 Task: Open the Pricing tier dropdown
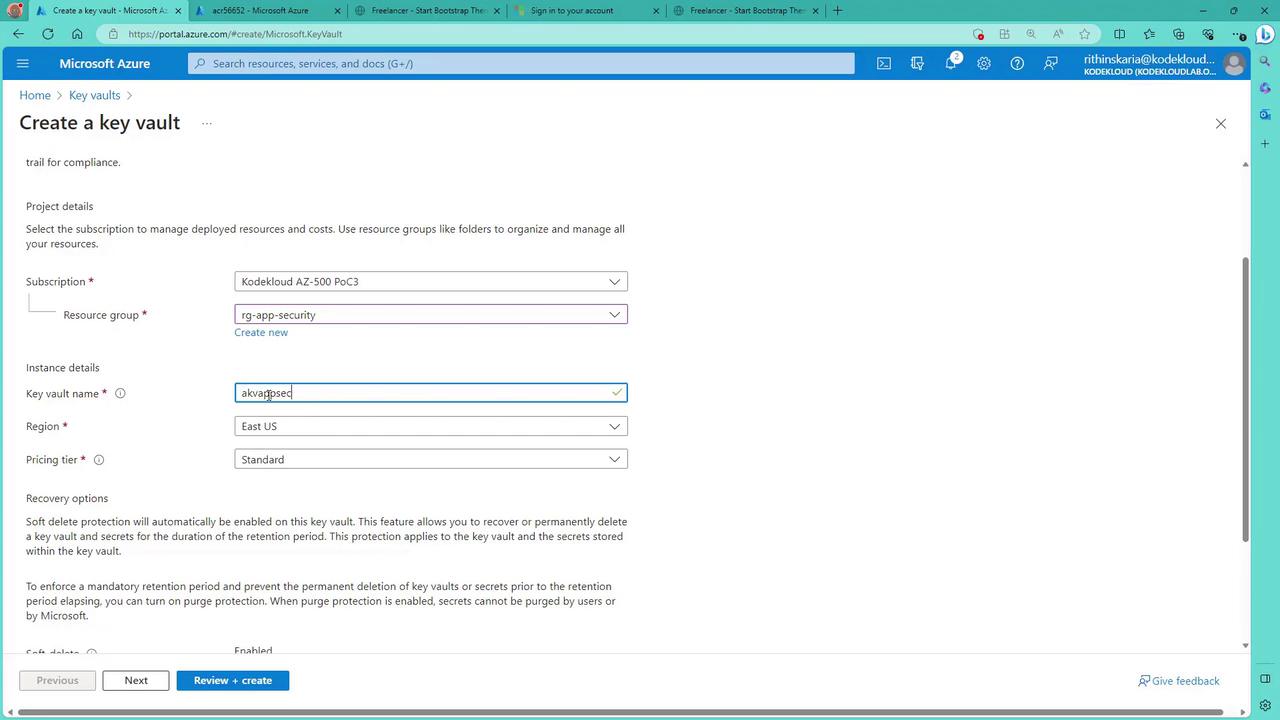431,460
